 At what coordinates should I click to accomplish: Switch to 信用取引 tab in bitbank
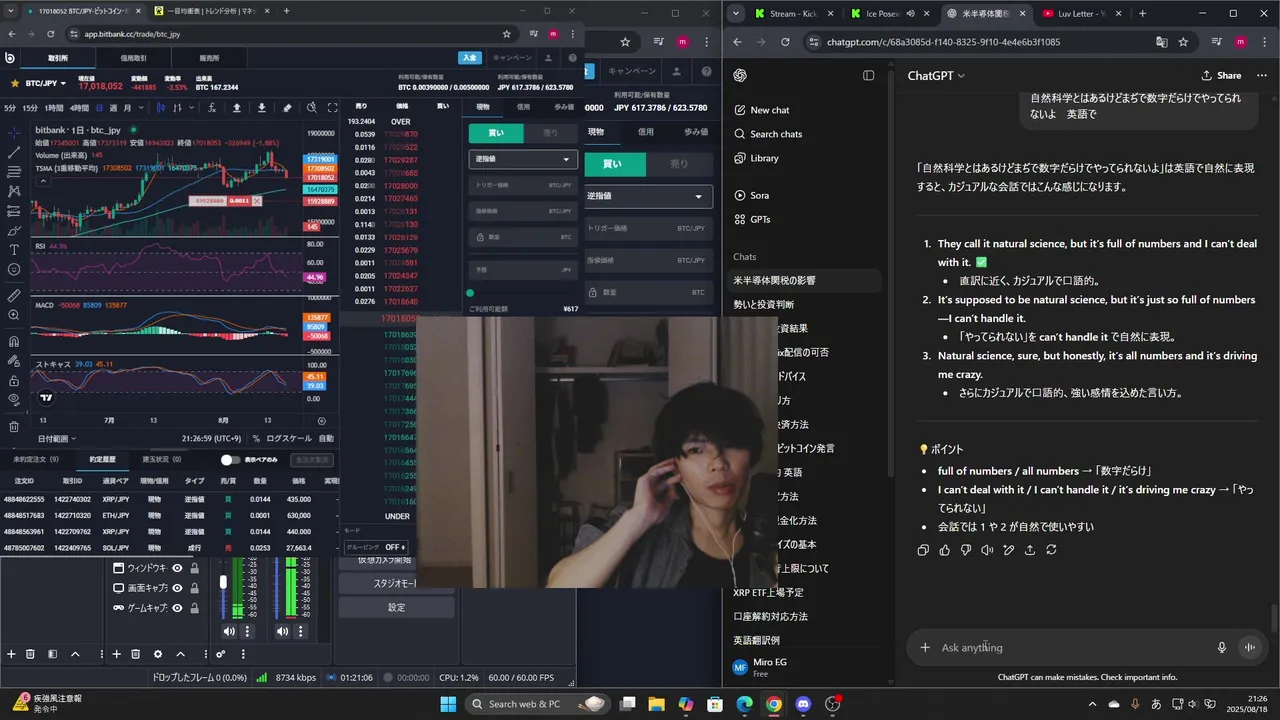point(133,58)
